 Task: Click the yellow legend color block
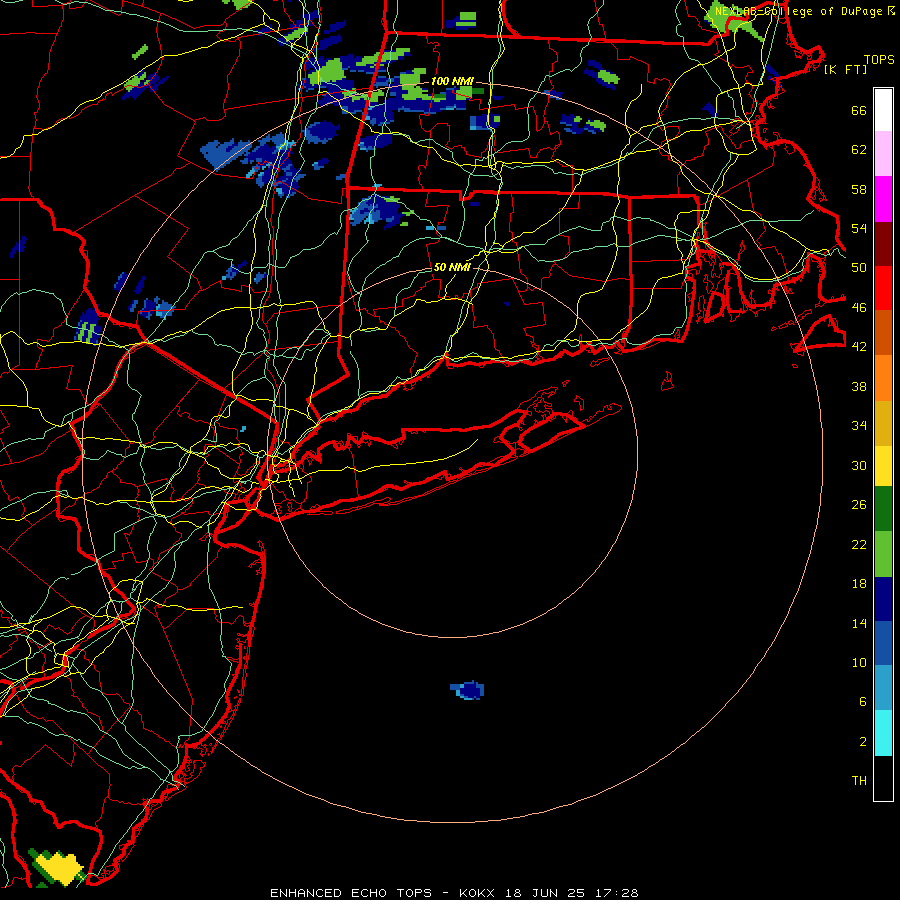pos(883,466)
